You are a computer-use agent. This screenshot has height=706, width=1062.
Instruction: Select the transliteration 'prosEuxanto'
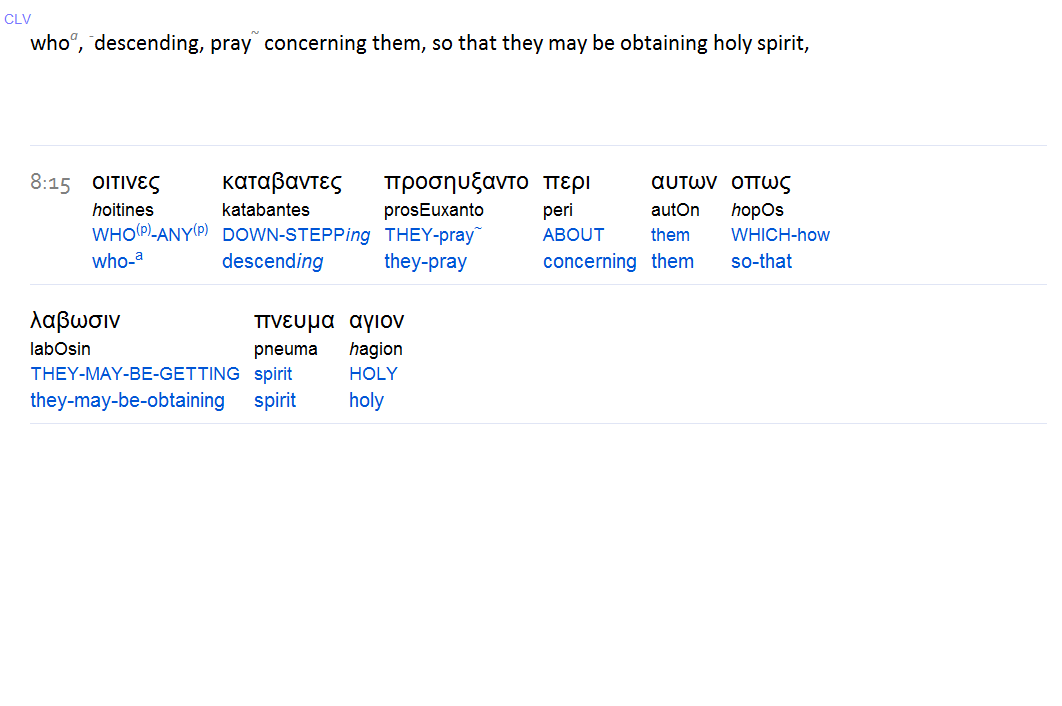434,210
